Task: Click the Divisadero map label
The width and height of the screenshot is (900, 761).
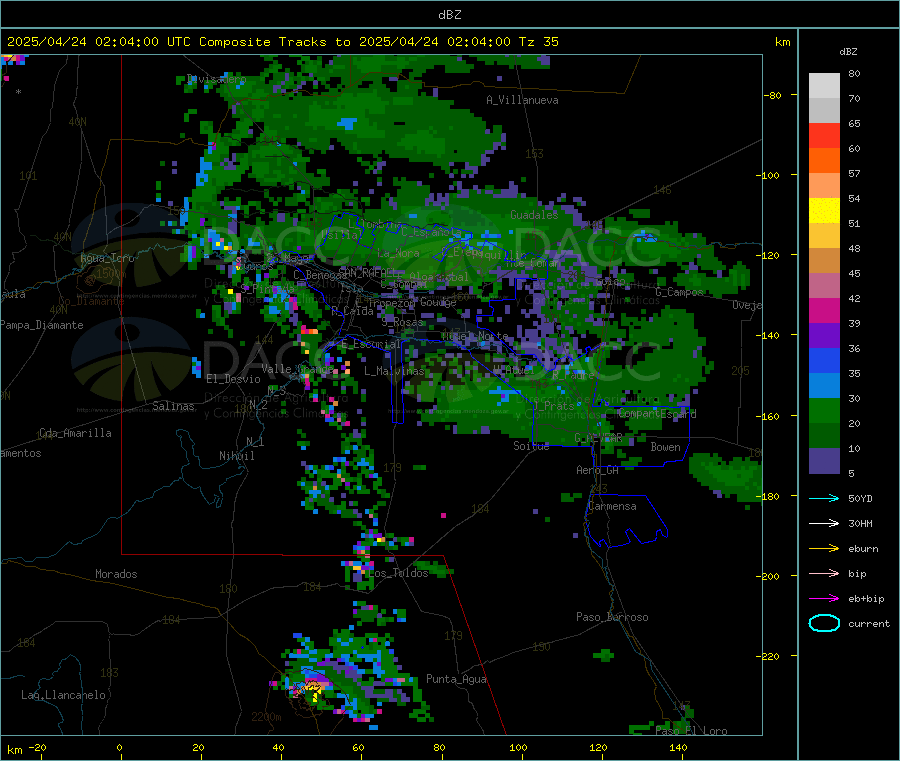Action: coord(216,79)
